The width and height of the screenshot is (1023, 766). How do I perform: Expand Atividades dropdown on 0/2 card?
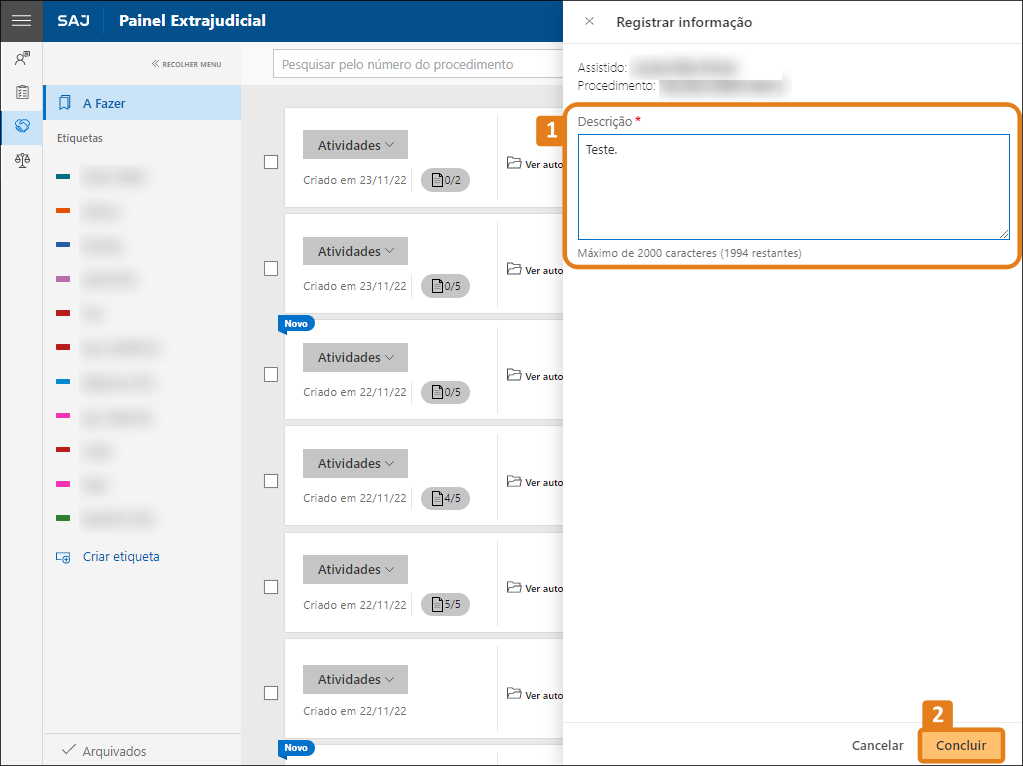point(355,145)
